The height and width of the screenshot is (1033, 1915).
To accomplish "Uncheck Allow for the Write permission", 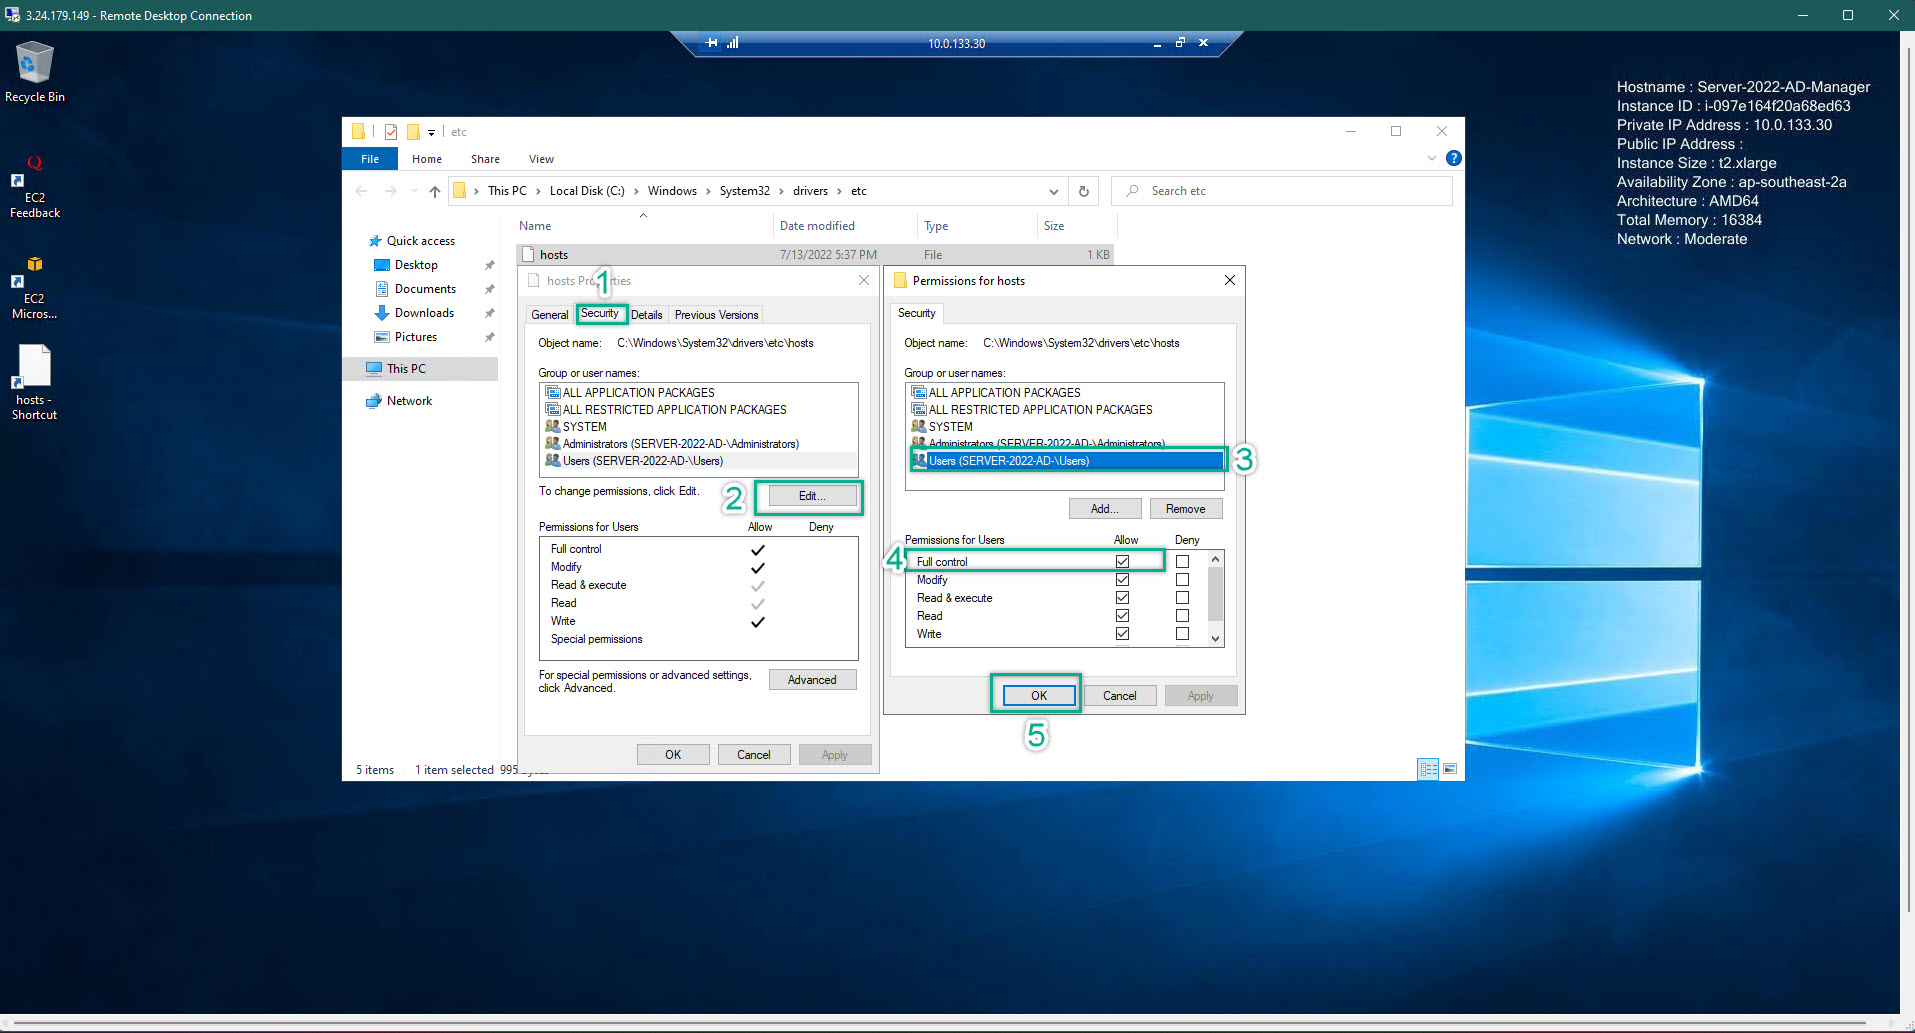I will (x=1122, y=633).
